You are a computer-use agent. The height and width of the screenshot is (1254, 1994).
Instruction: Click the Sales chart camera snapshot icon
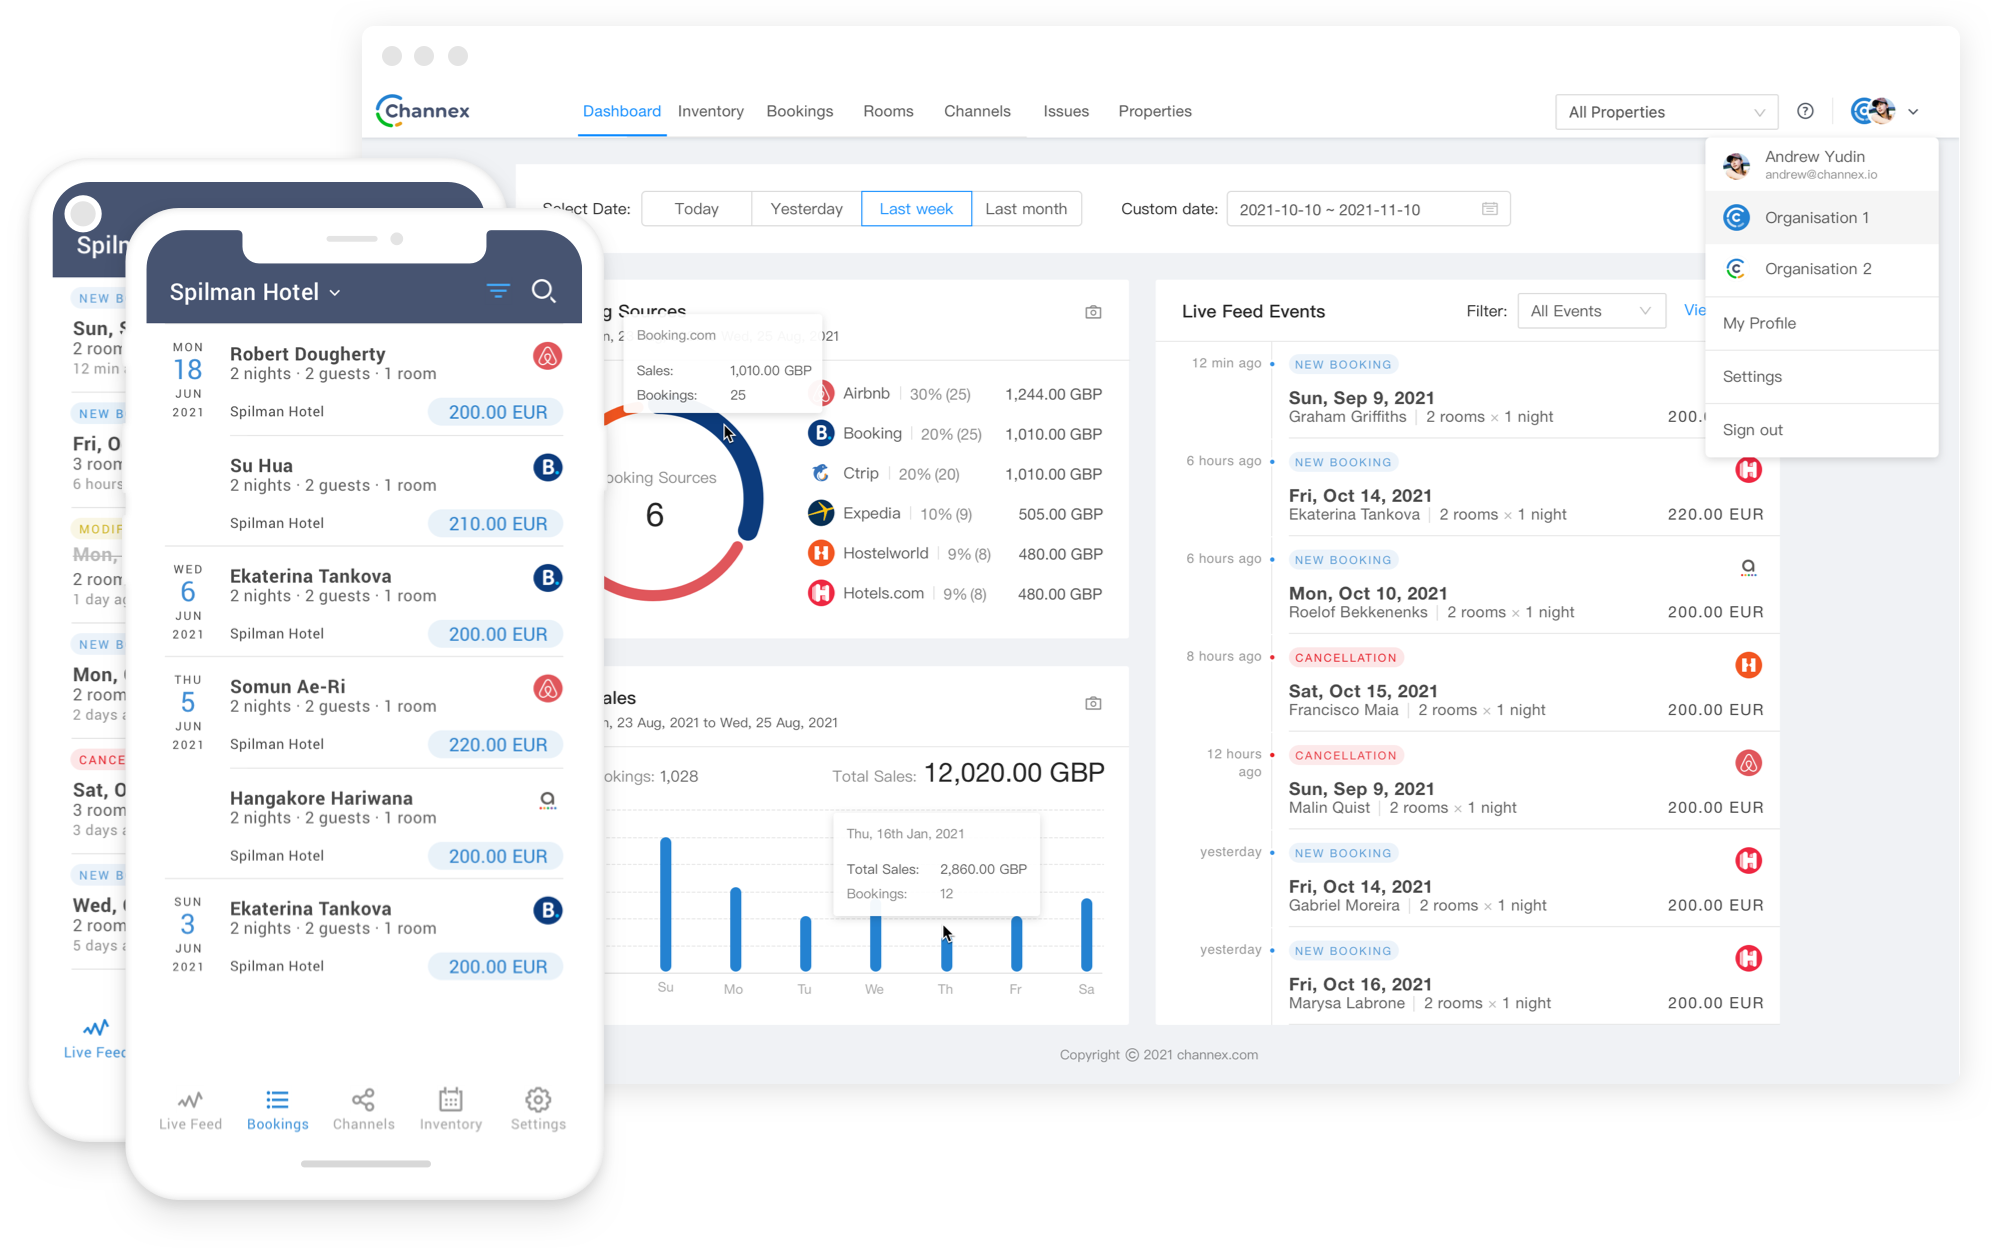point(1093,703)
